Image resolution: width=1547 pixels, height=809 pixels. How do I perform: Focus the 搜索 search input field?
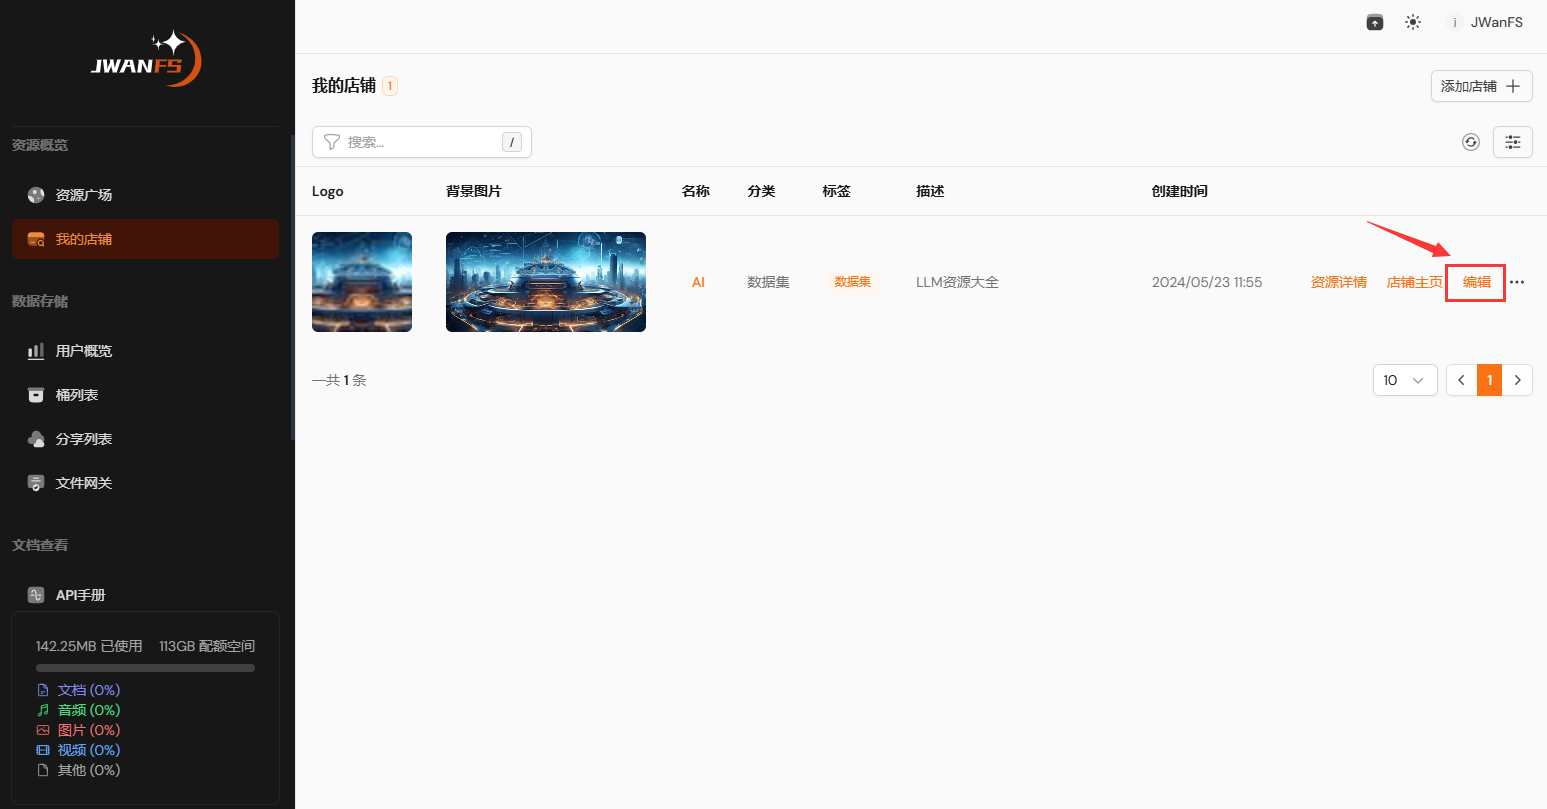pyautogui.click(x=422, y=142)
